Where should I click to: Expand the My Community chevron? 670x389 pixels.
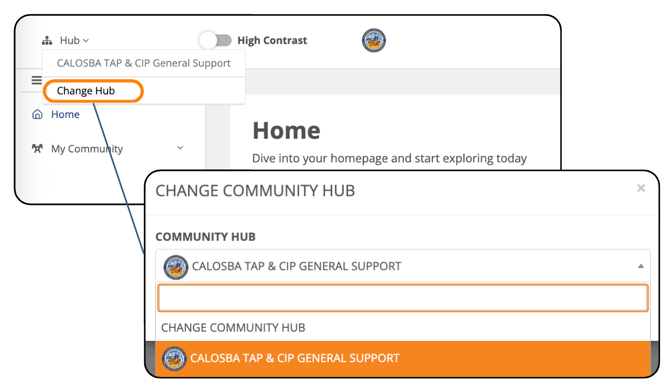point(180,148)
